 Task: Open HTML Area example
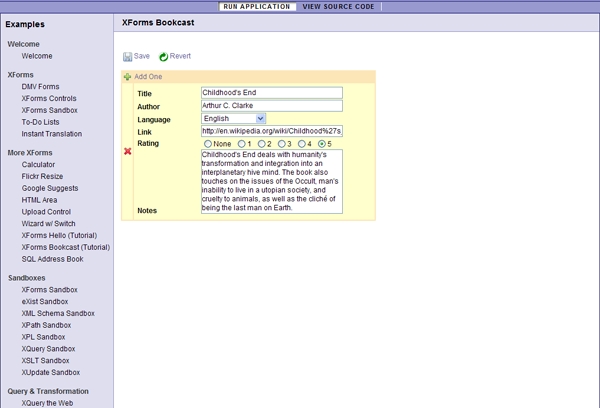click(39, 200)
